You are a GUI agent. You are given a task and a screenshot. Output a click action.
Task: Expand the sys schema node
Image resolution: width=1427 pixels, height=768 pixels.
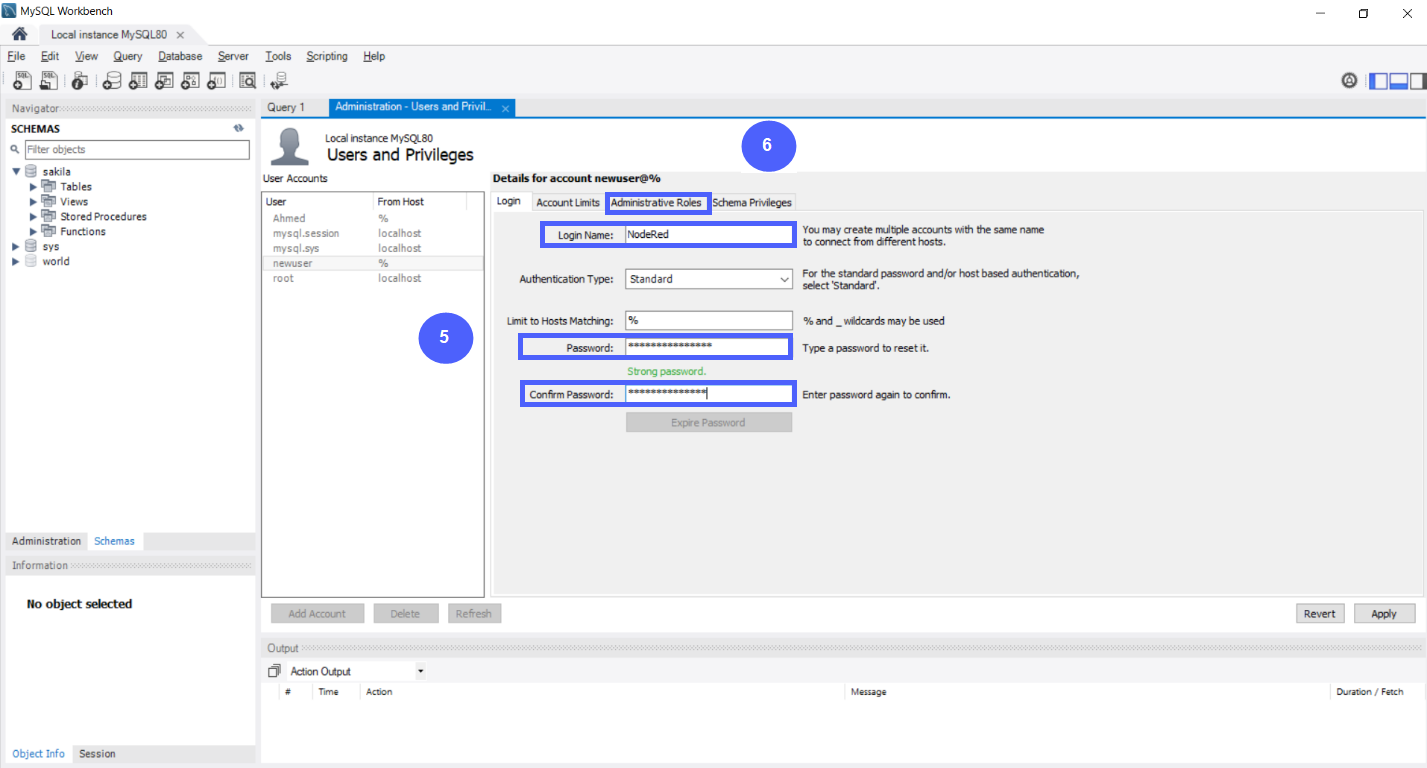16,247
